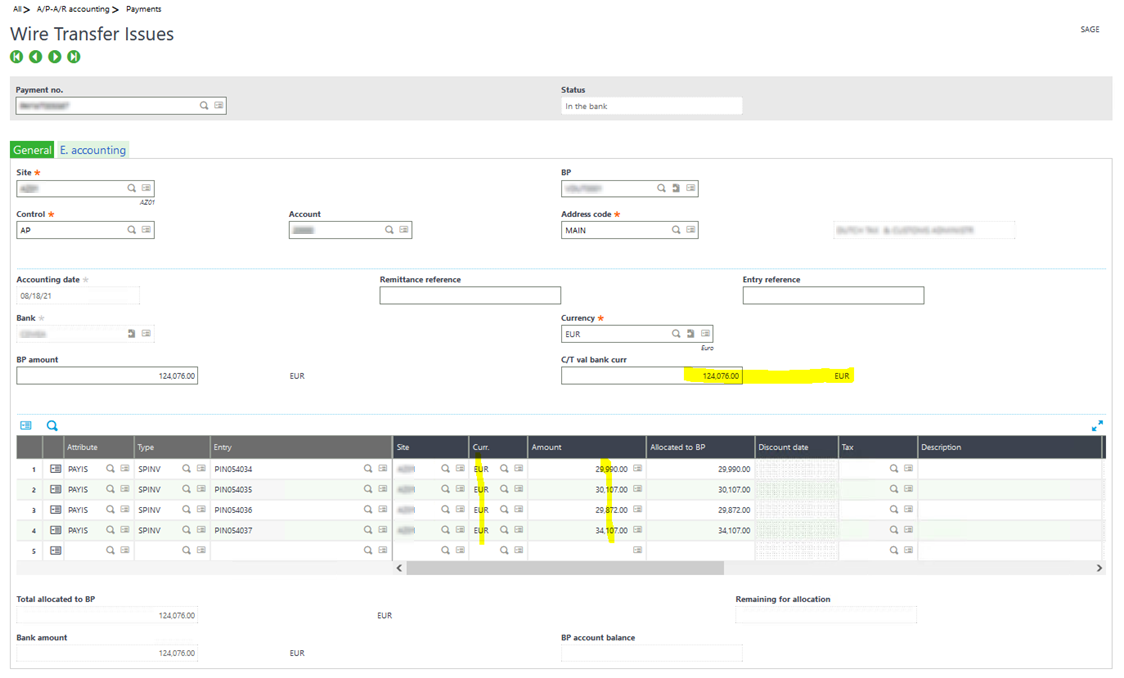
Task: Open the Account field lookup magnifier
Action: tap(391, 229)
